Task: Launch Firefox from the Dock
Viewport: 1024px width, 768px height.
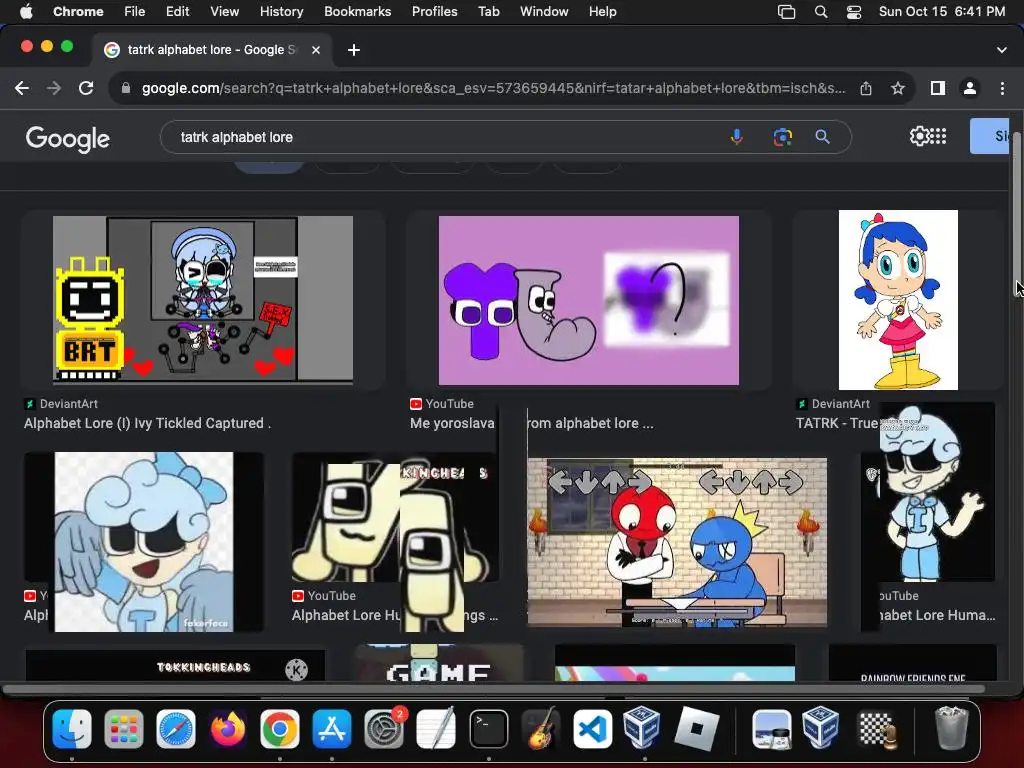Action: coord(228,729)
